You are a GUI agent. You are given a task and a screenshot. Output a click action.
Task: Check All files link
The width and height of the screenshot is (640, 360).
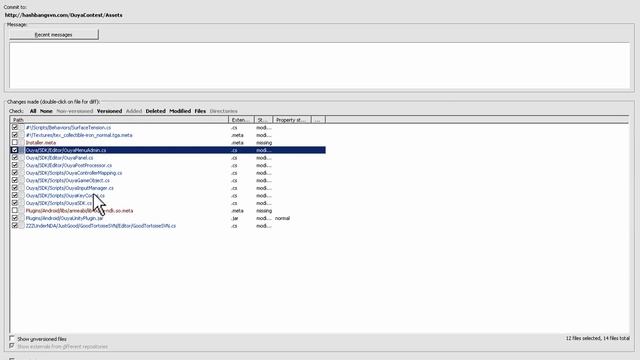coord(33,111)
